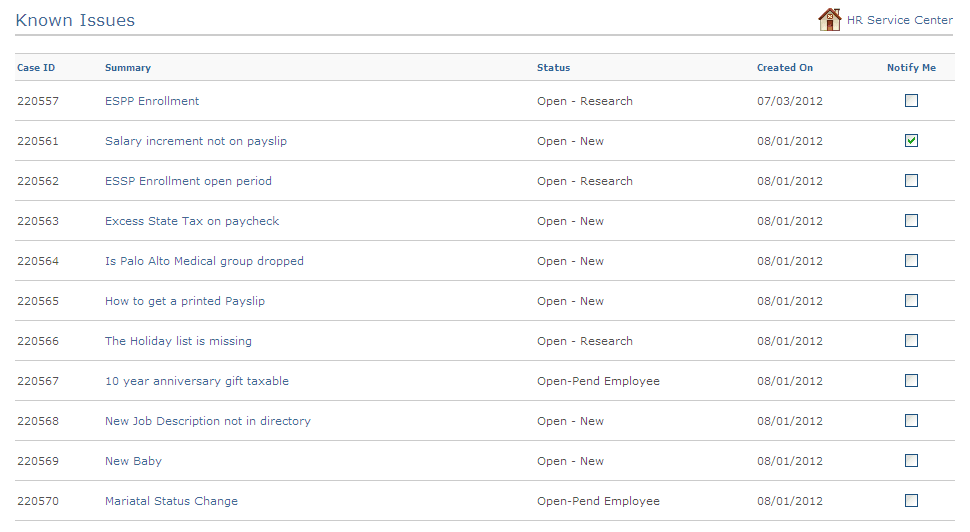The width and height of the screenshot is (970, 532).
Task: Select case ID 220566
Action: tap(38, 341)
